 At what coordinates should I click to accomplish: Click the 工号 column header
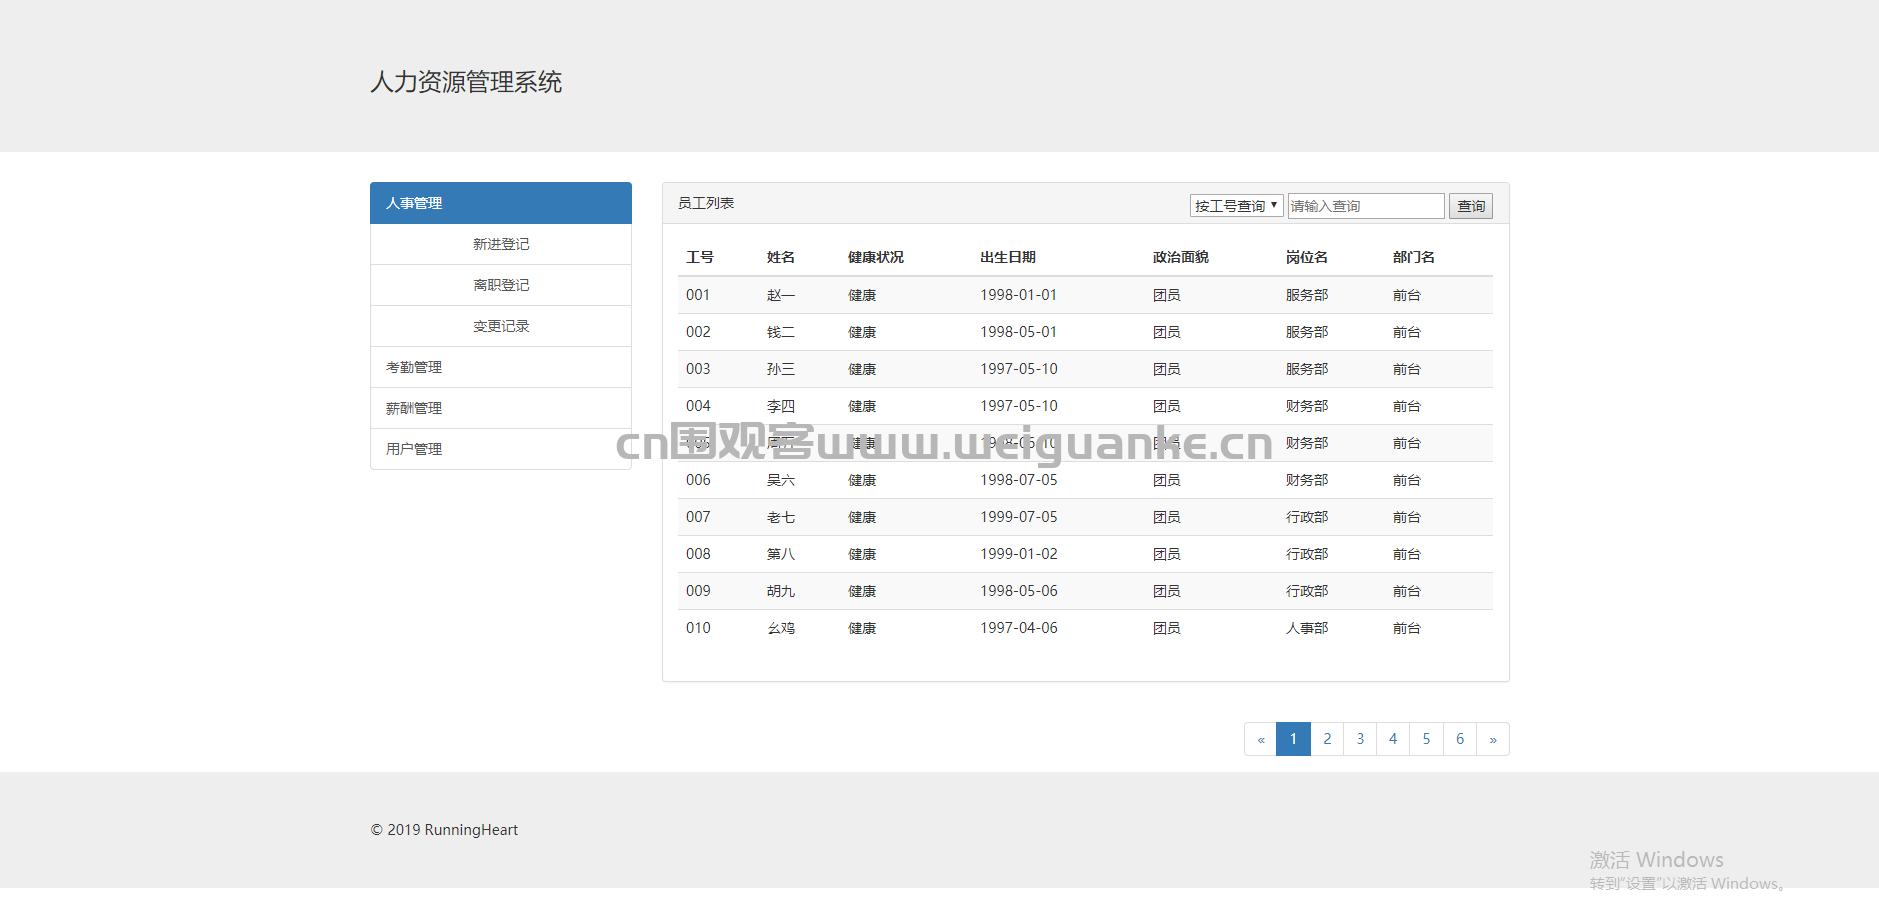[700, 257]
